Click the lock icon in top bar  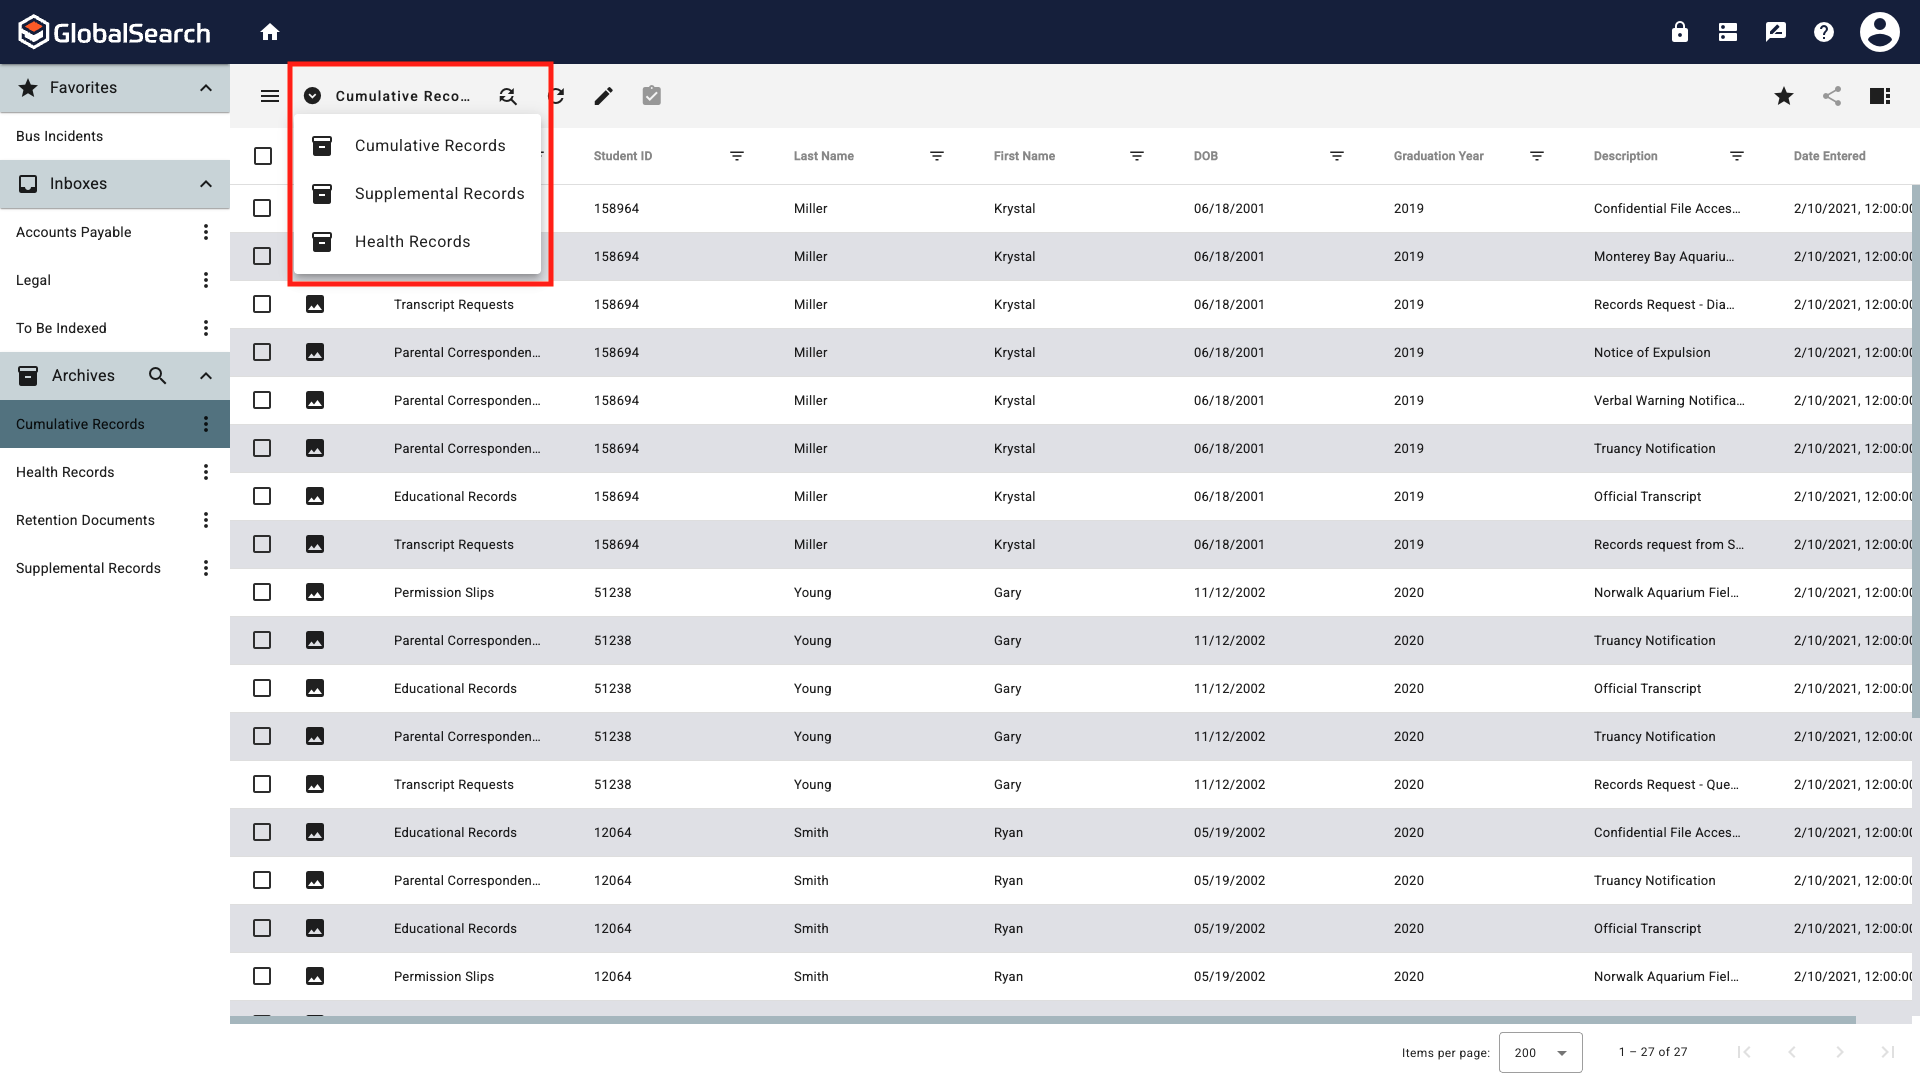[1679, 31]
